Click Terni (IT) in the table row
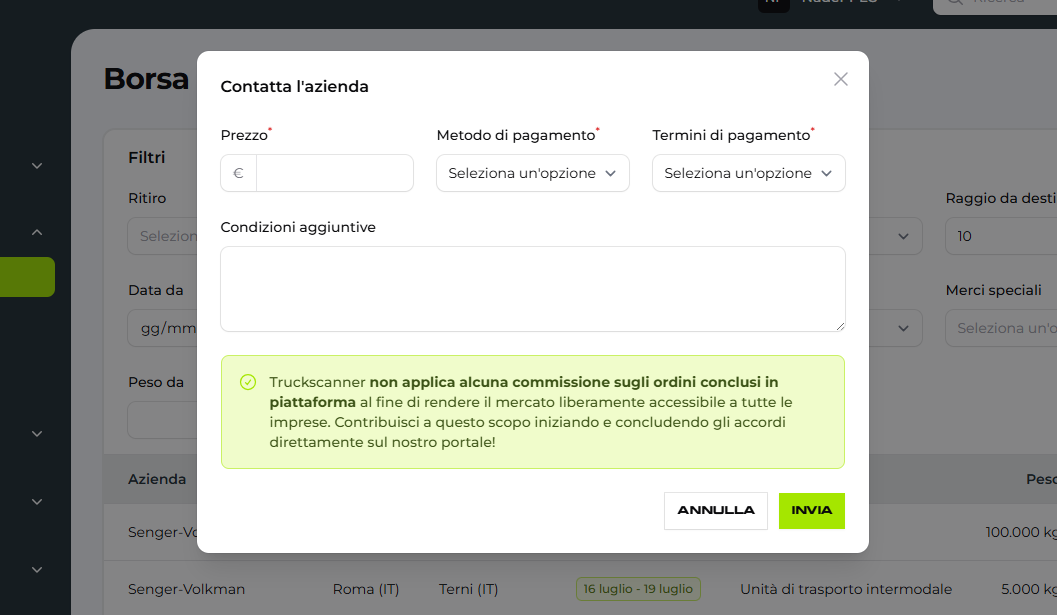Screen dimensions: 1057x615 coord(469,589)
